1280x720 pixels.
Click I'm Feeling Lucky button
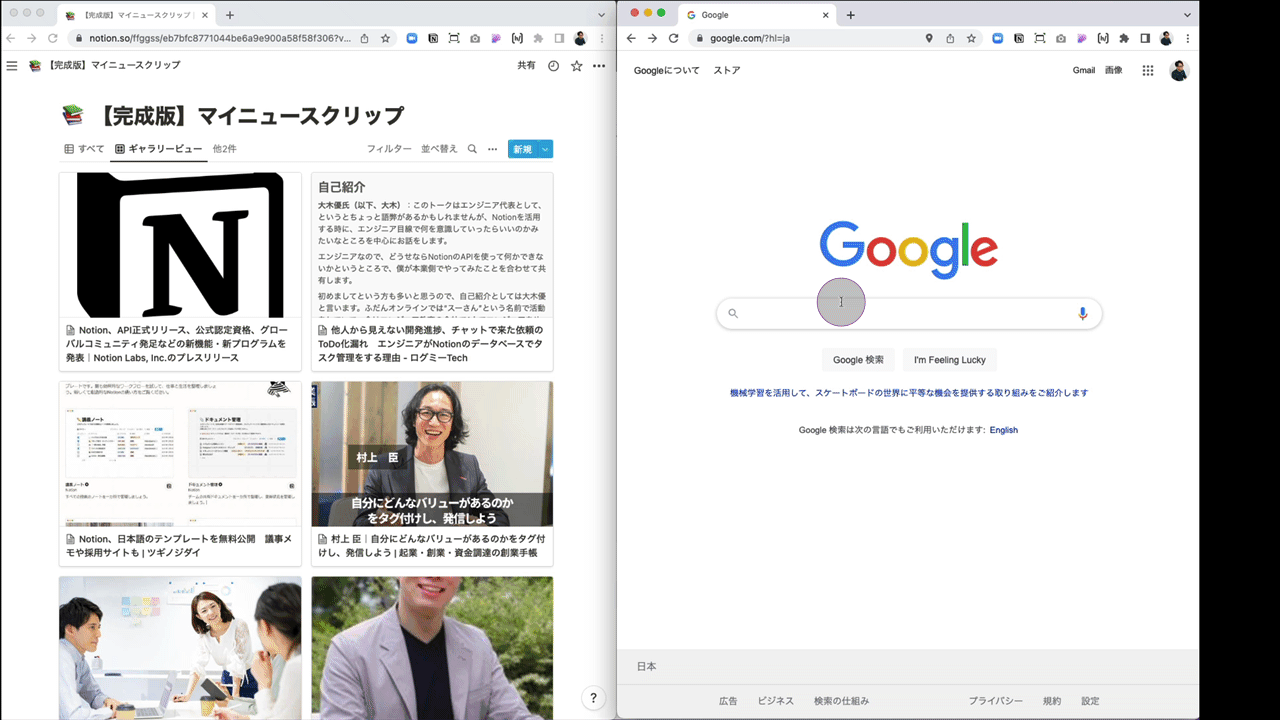click(x=950, y=360)
